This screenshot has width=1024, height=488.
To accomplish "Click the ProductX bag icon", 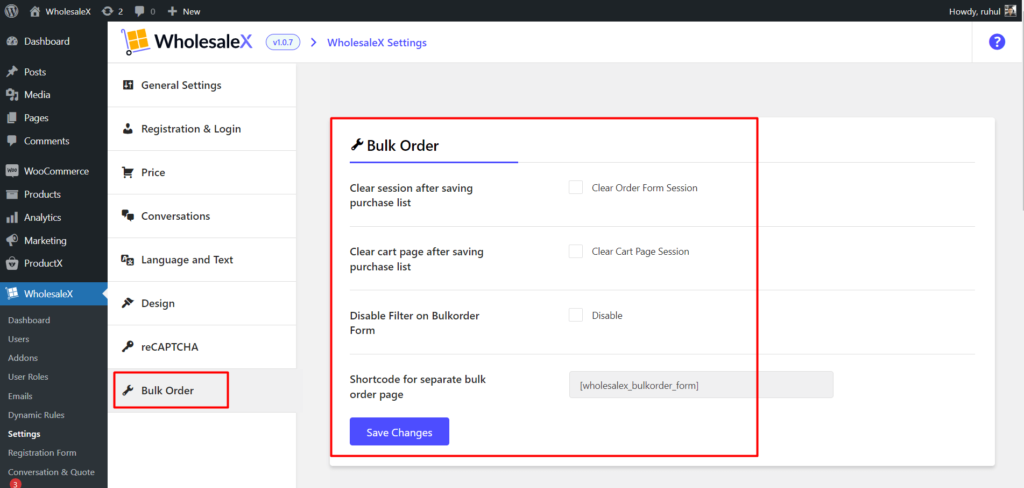I will click(x=12, y=264).
